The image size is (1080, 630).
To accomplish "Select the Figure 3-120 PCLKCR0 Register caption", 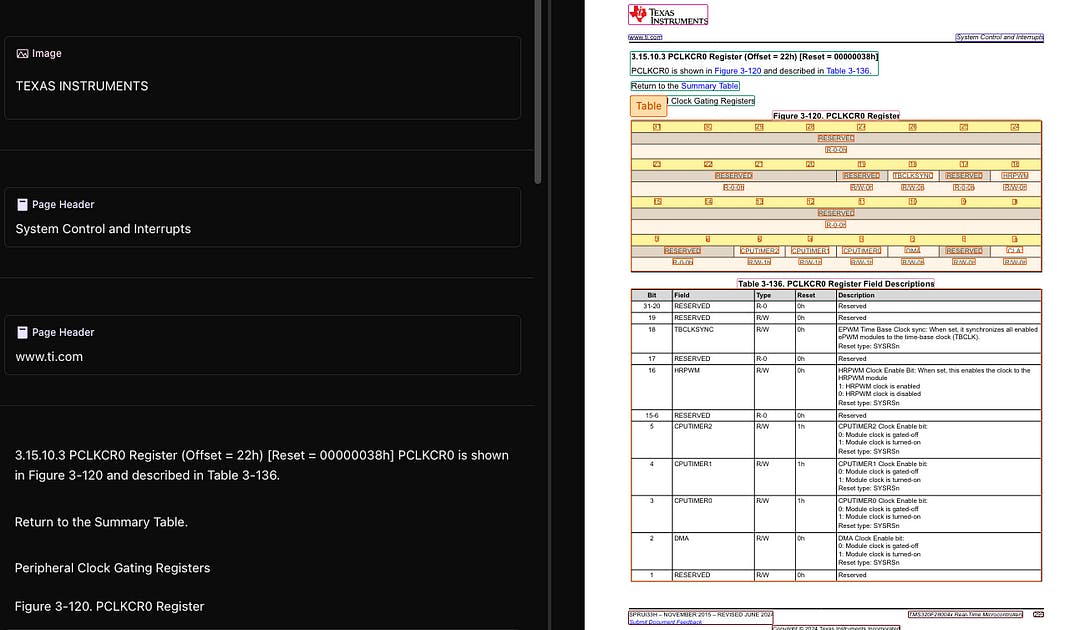I will point(836,116).
